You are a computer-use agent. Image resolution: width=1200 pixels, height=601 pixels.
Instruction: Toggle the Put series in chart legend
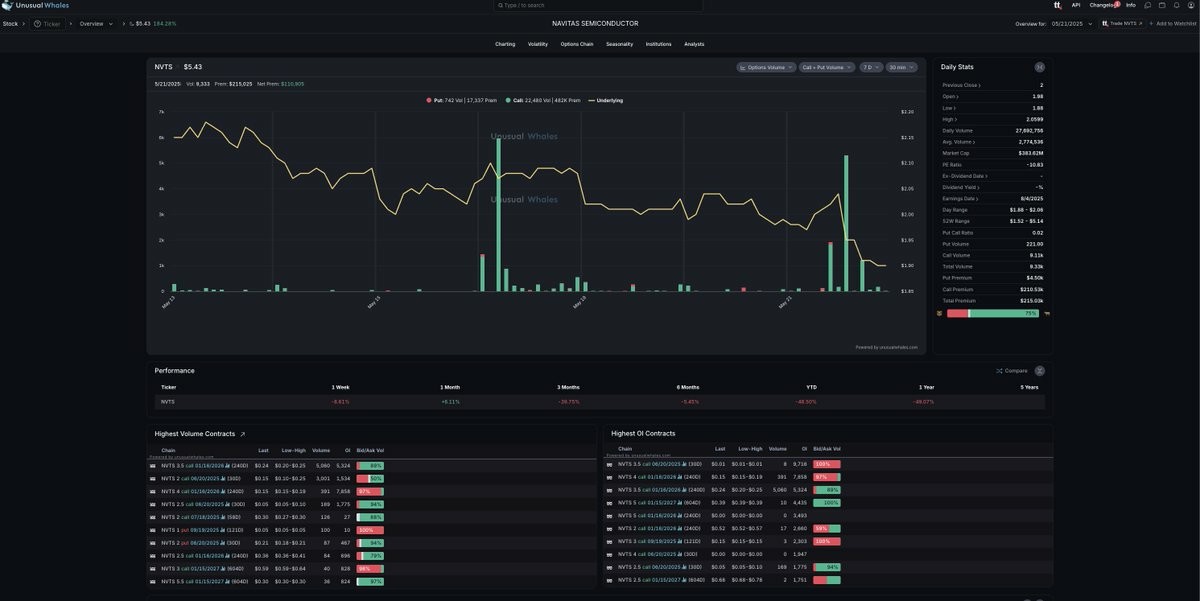tap(462, 100)
